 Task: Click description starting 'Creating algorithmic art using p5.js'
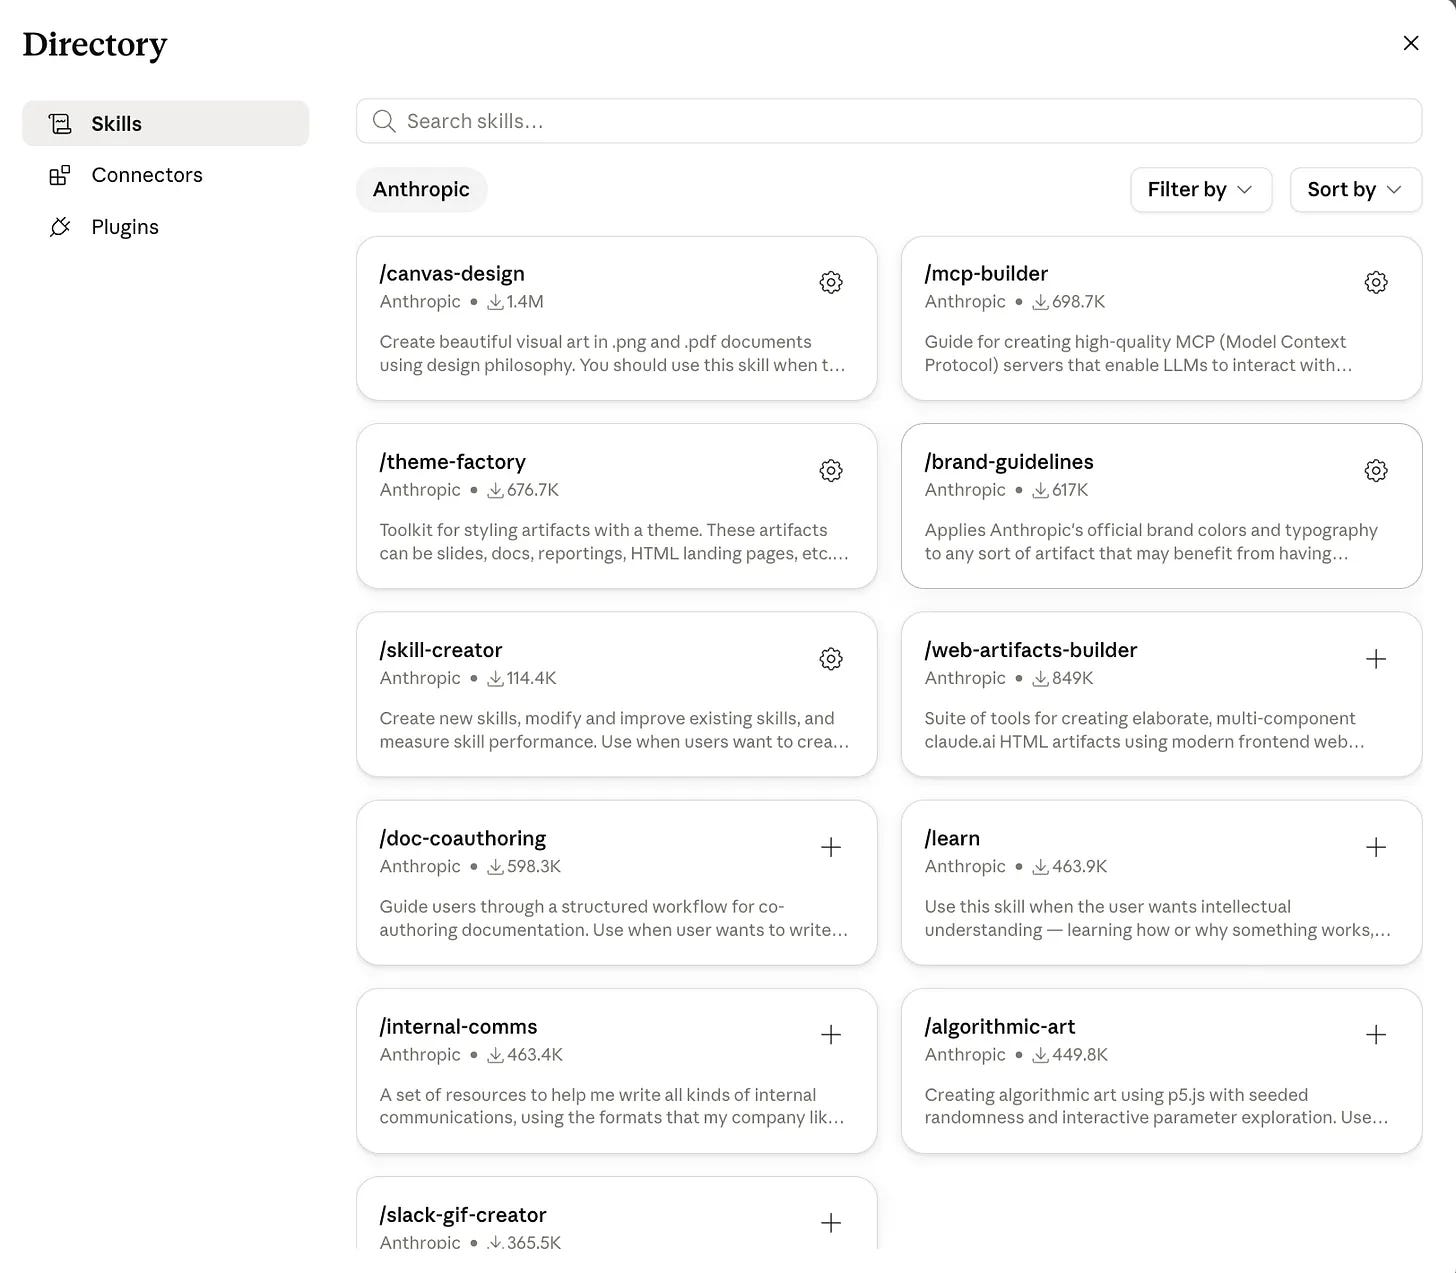pyautogui.click(x=1156, y=1105)
